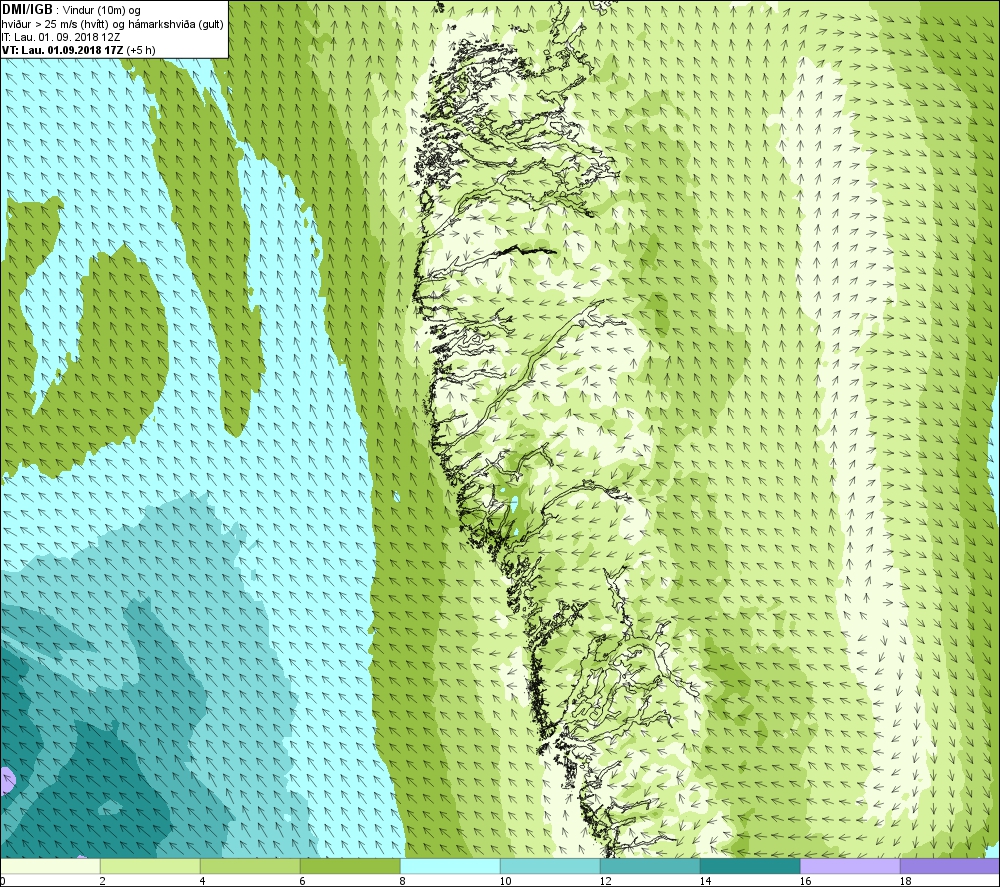Click the legend scale label '16'
The image size is (1000, 887).
[805, 881]
